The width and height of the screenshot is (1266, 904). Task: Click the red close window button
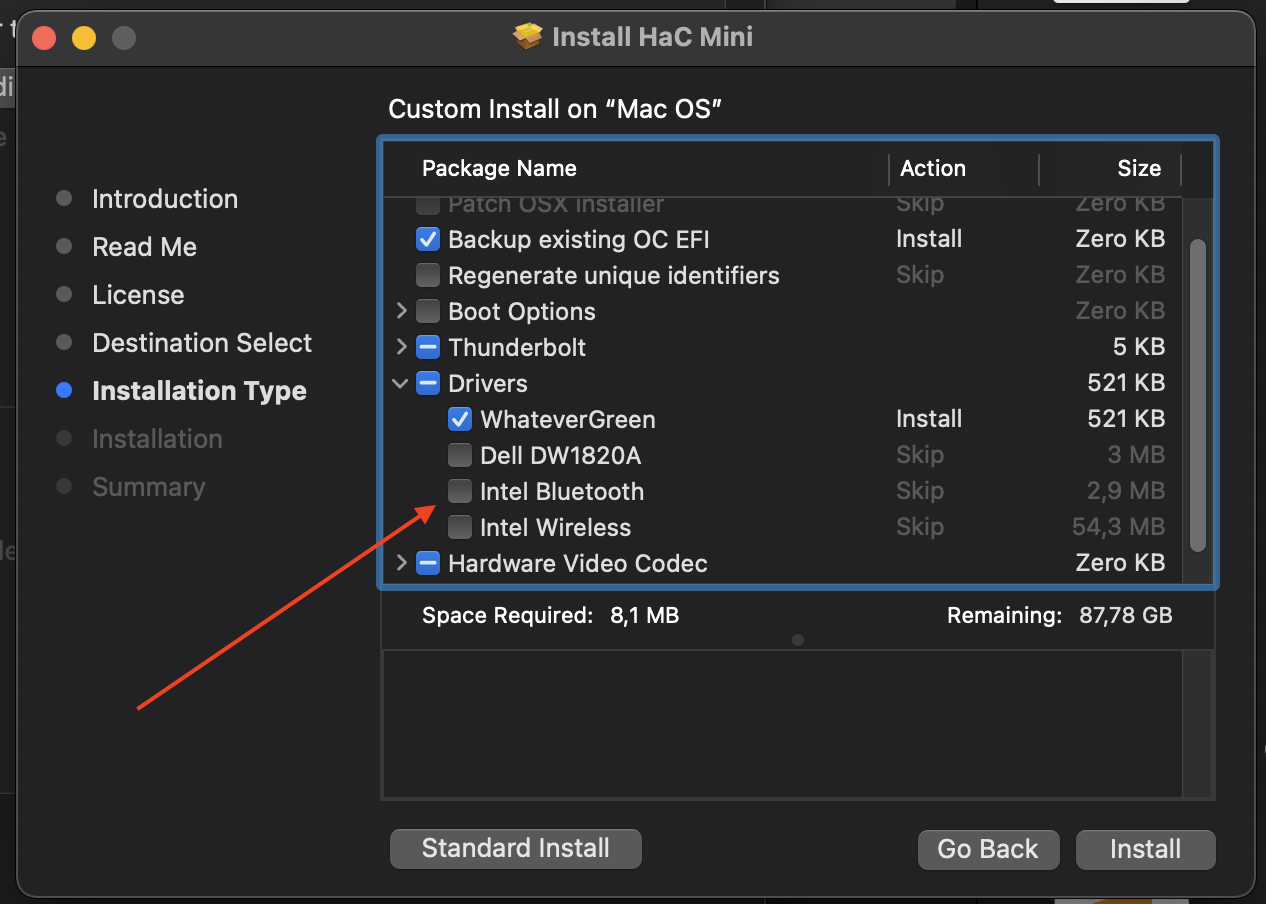point(44,38)
